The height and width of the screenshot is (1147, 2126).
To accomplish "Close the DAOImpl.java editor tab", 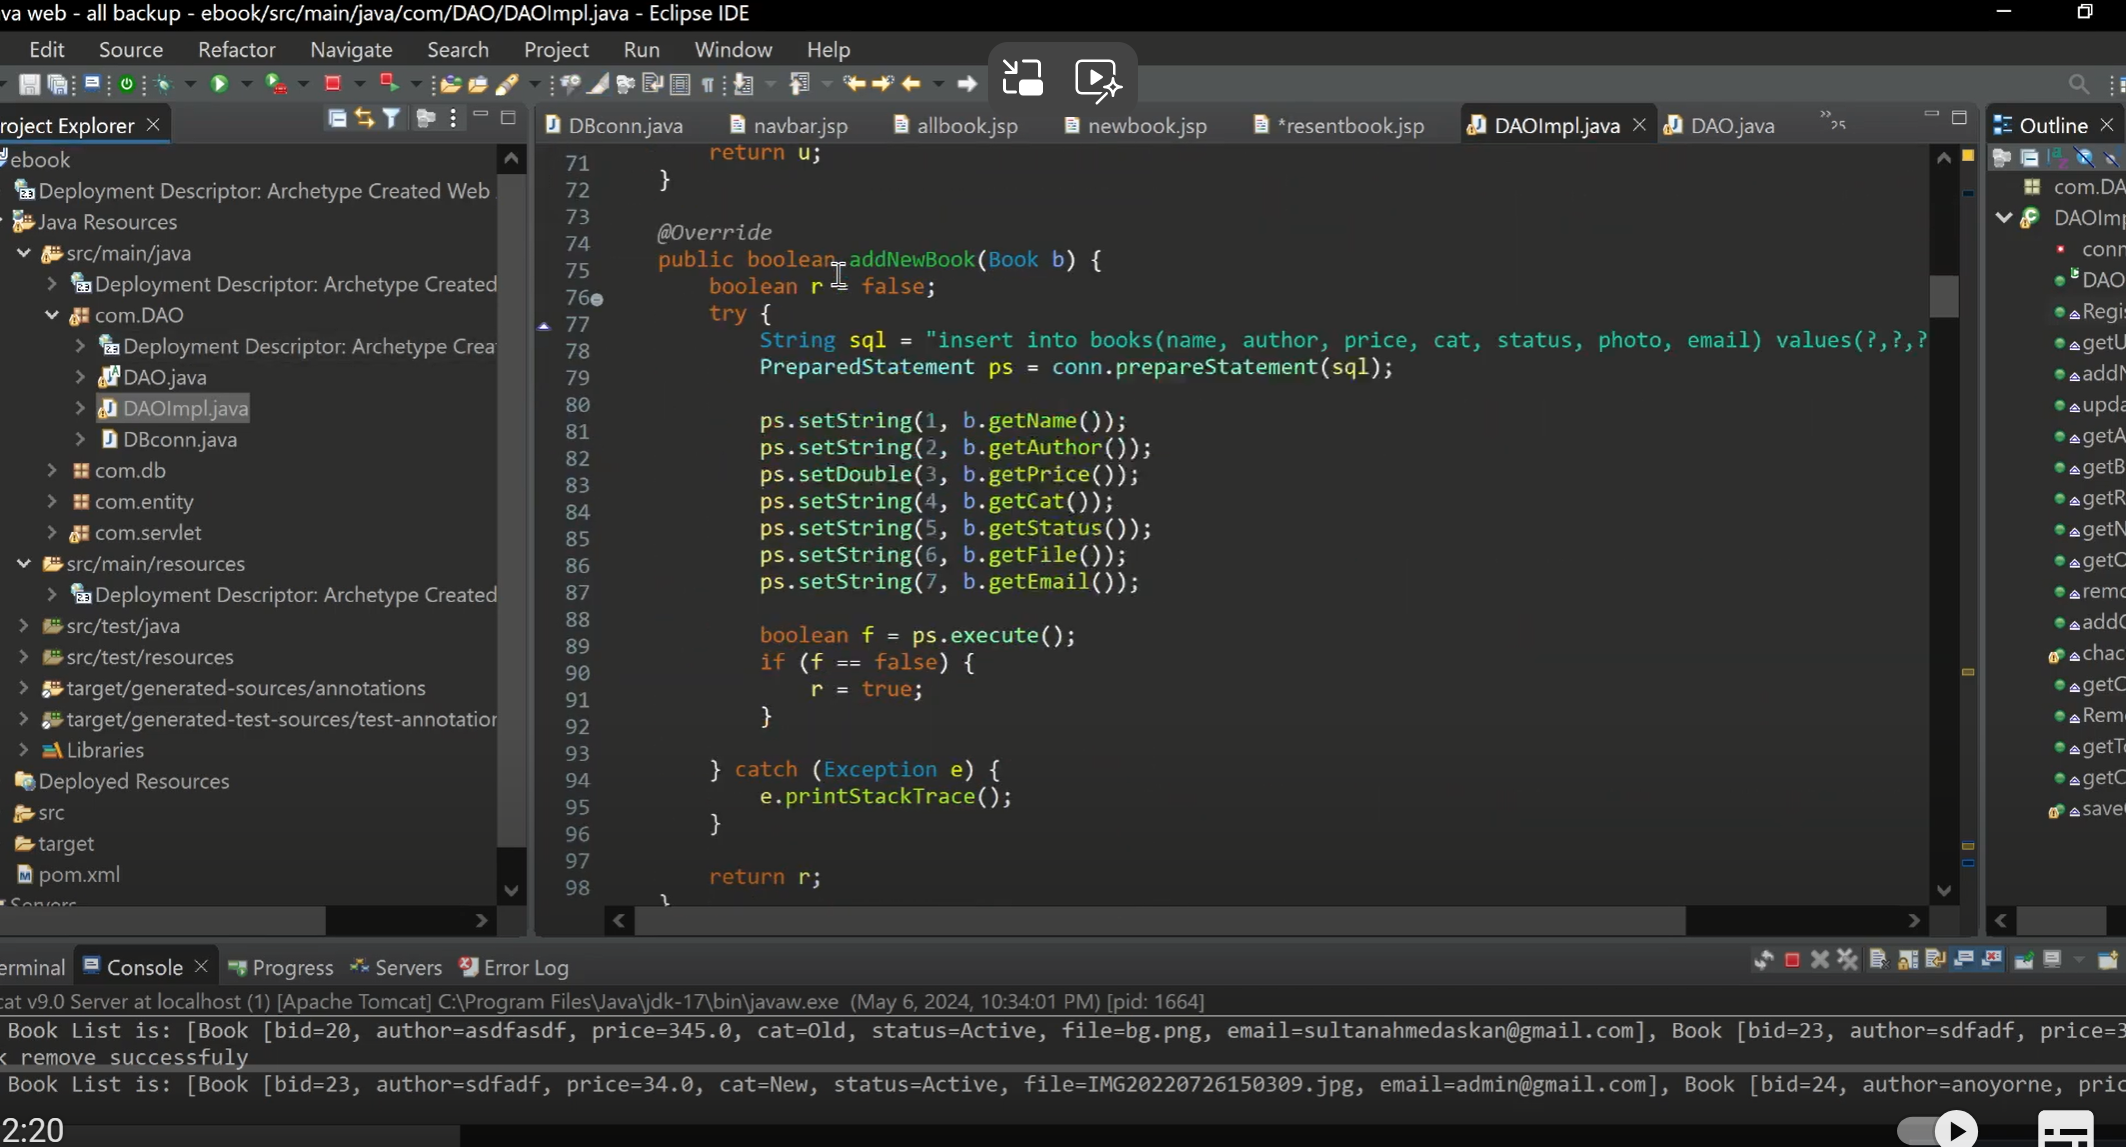I will point(1639,125).
